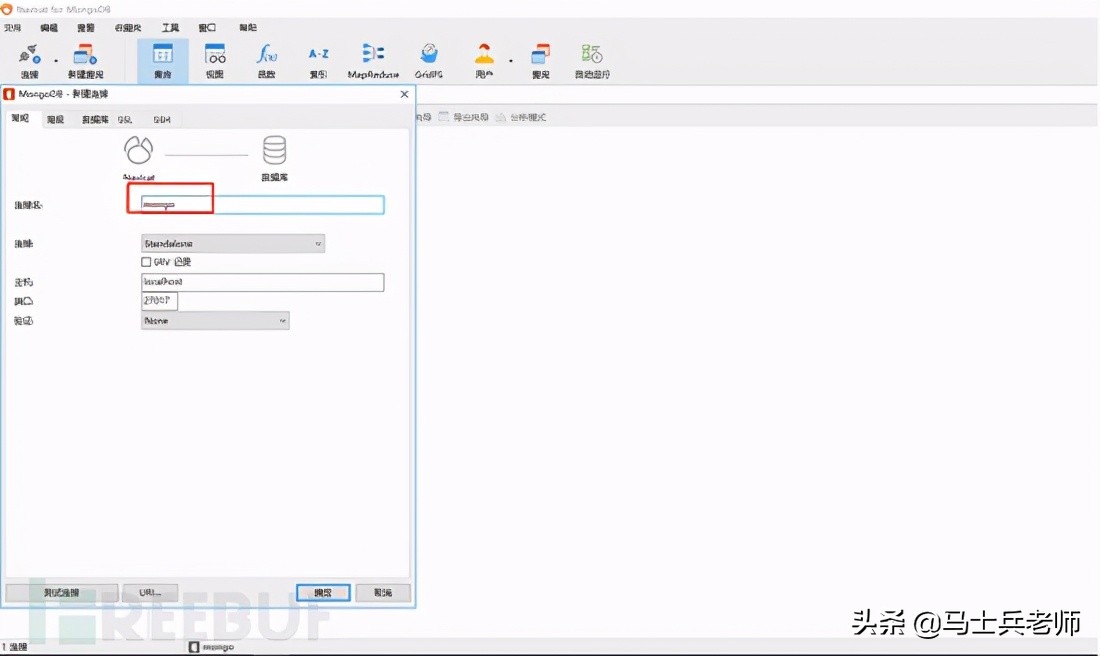Image resolution: width=1100 pixels, height=656 pixels.
Task: Open the Standalone connection type dropdown
Action: 233,243
